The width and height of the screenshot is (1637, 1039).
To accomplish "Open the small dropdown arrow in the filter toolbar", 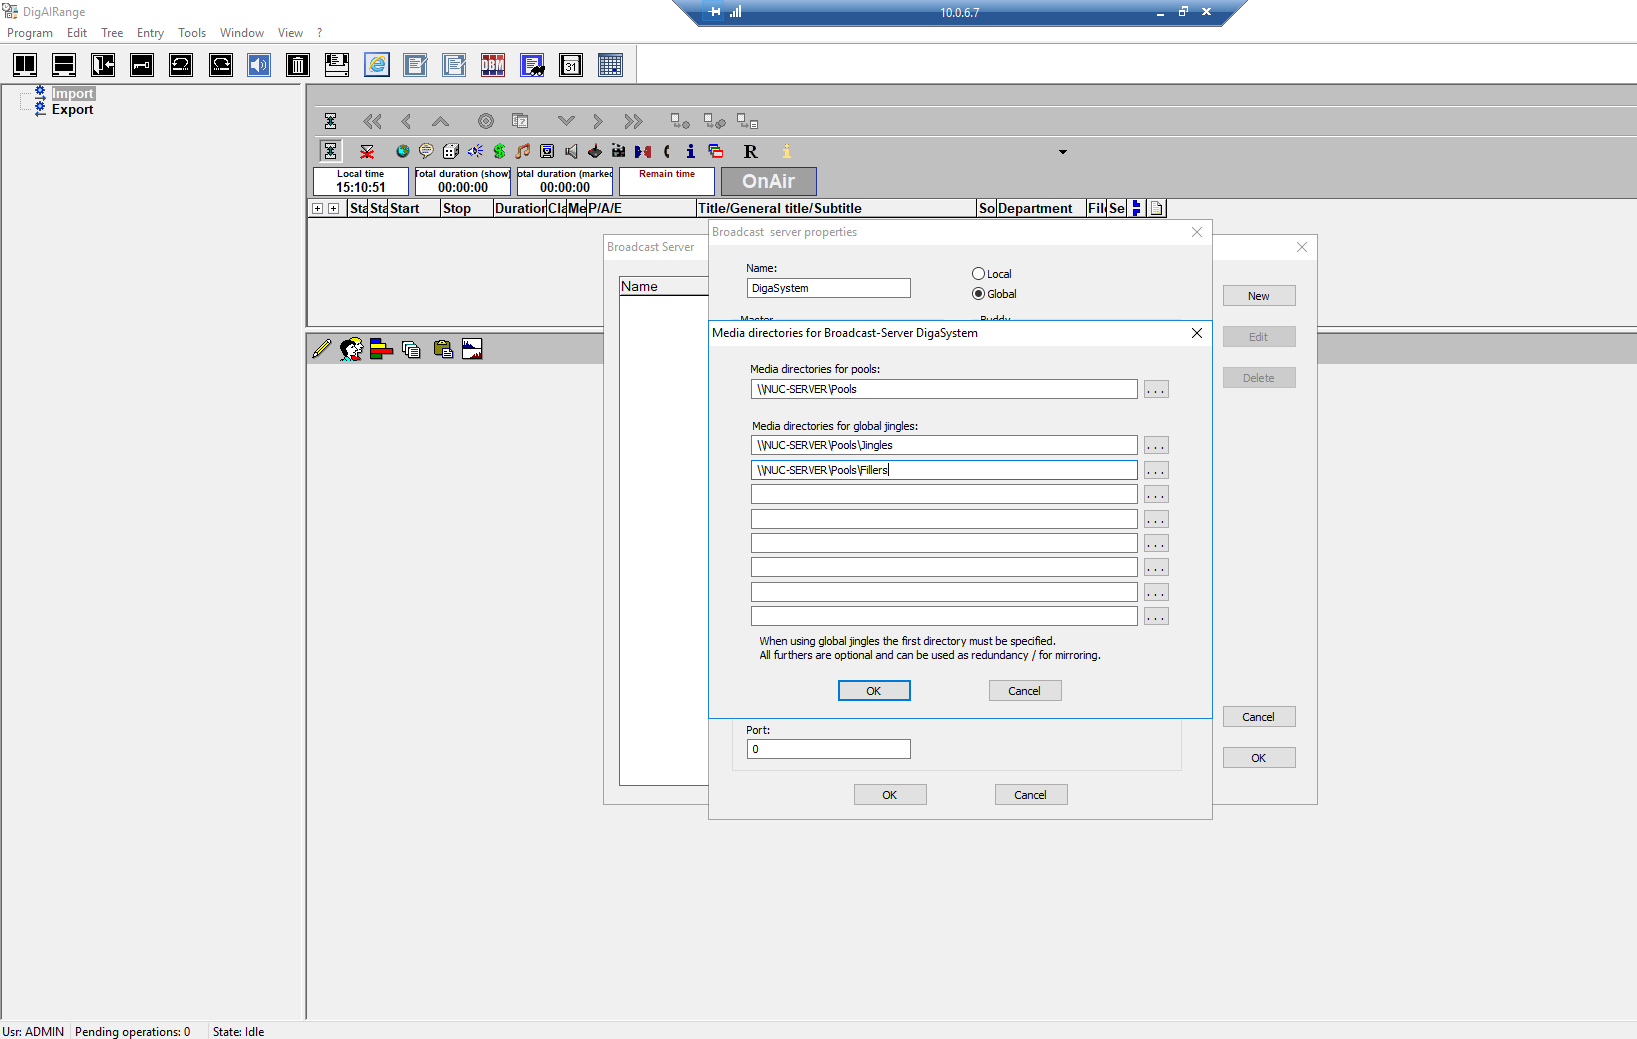I will [1063, 152].
